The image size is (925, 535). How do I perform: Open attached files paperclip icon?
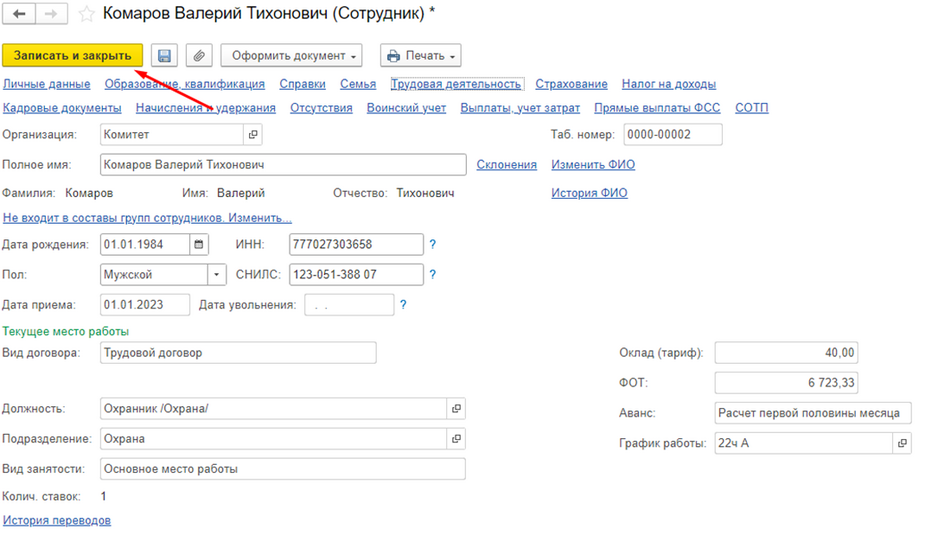coord(199,55)
